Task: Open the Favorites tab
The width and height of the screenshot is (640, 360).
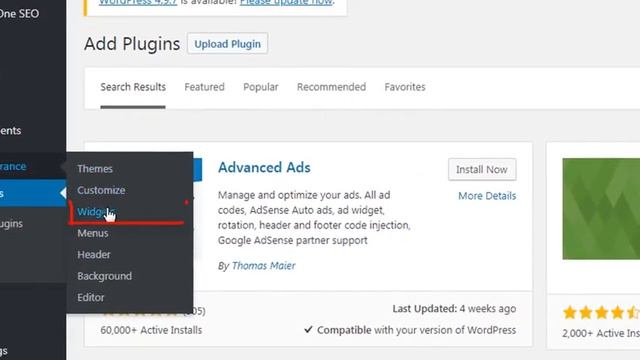Action: click(x=405, y=87)
